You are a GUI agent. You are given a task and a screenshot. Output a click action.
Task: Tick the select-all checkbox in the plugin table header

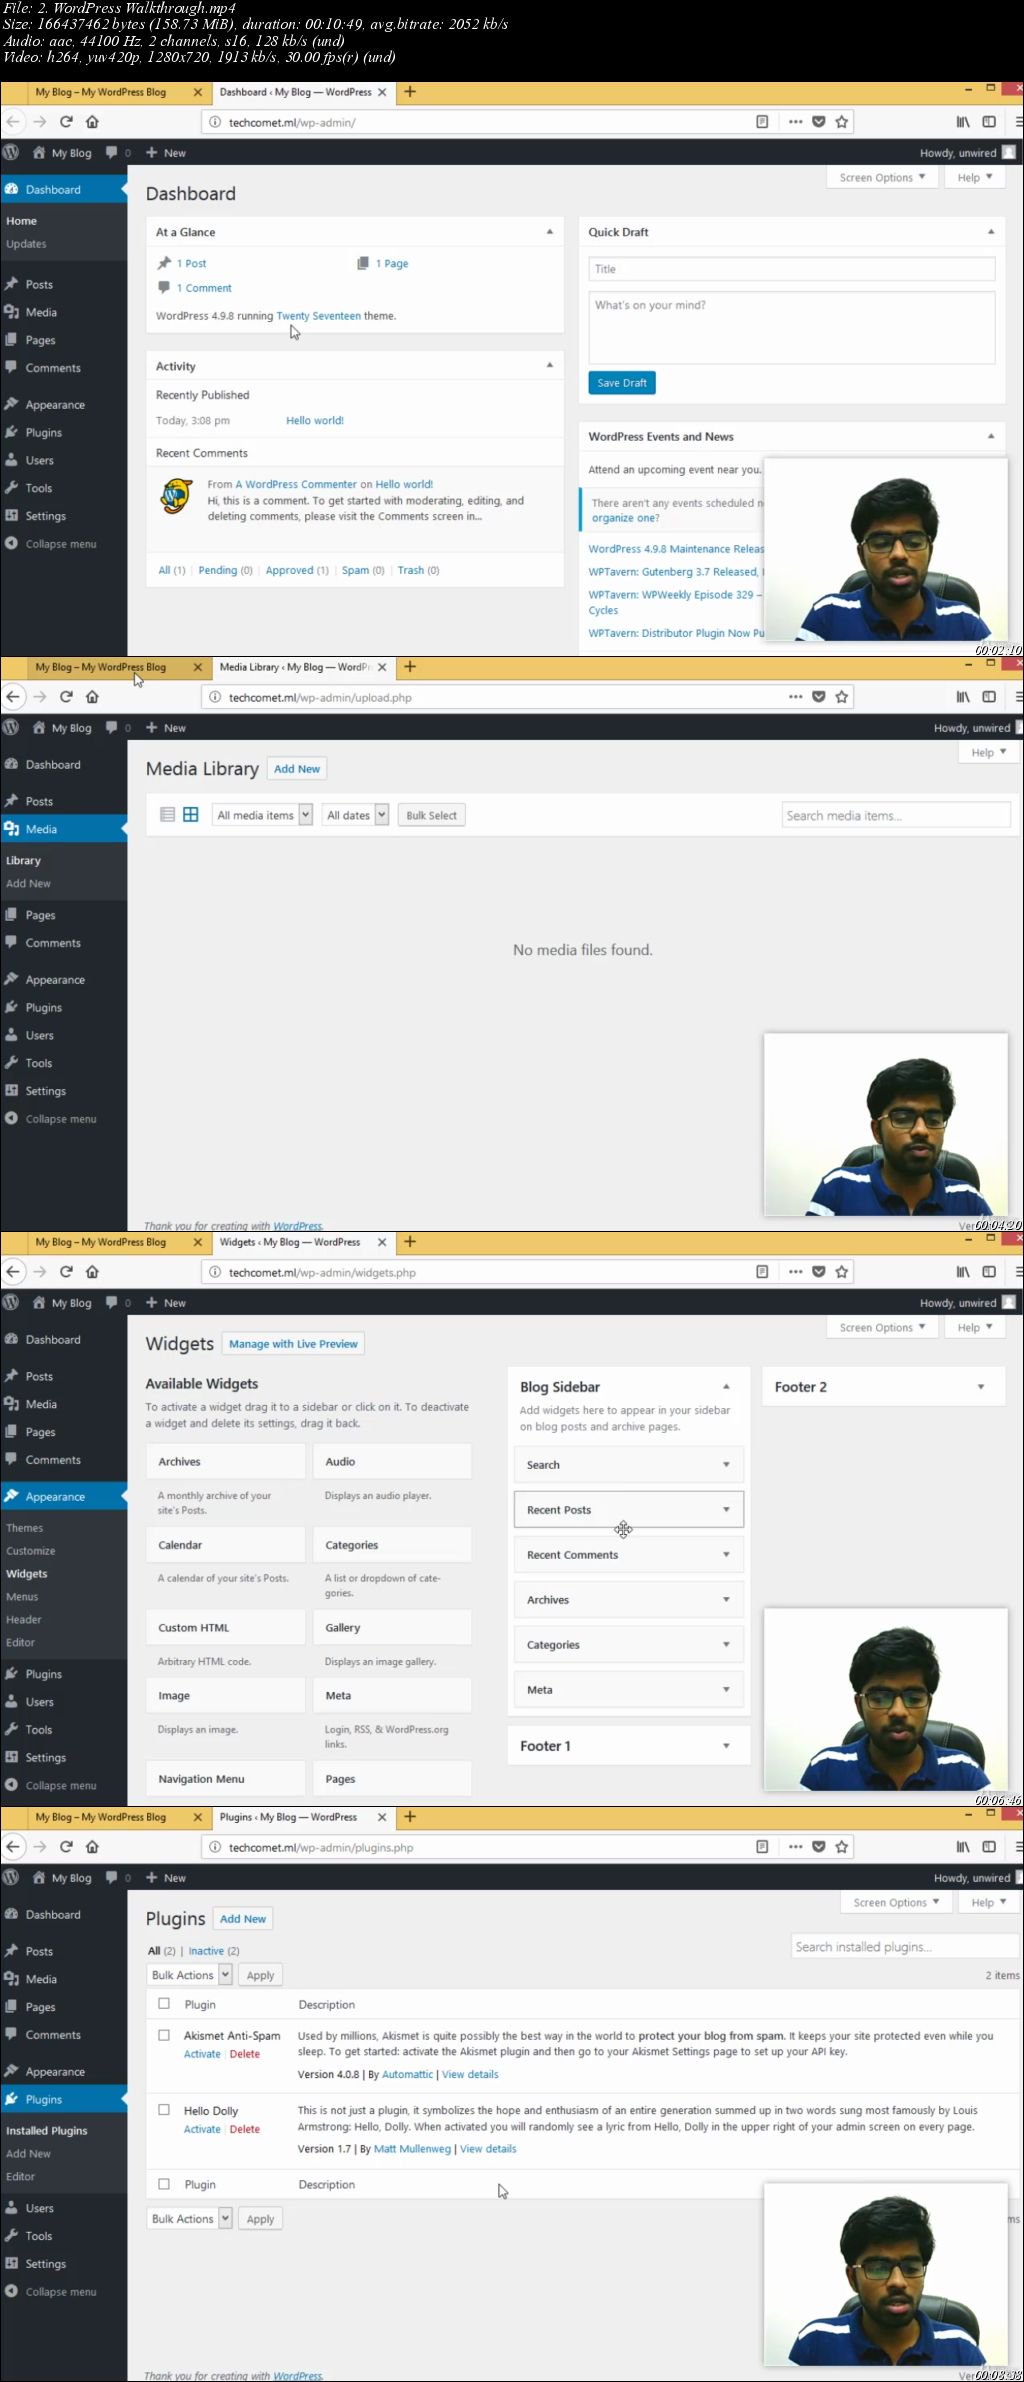tap(164, 2004)
